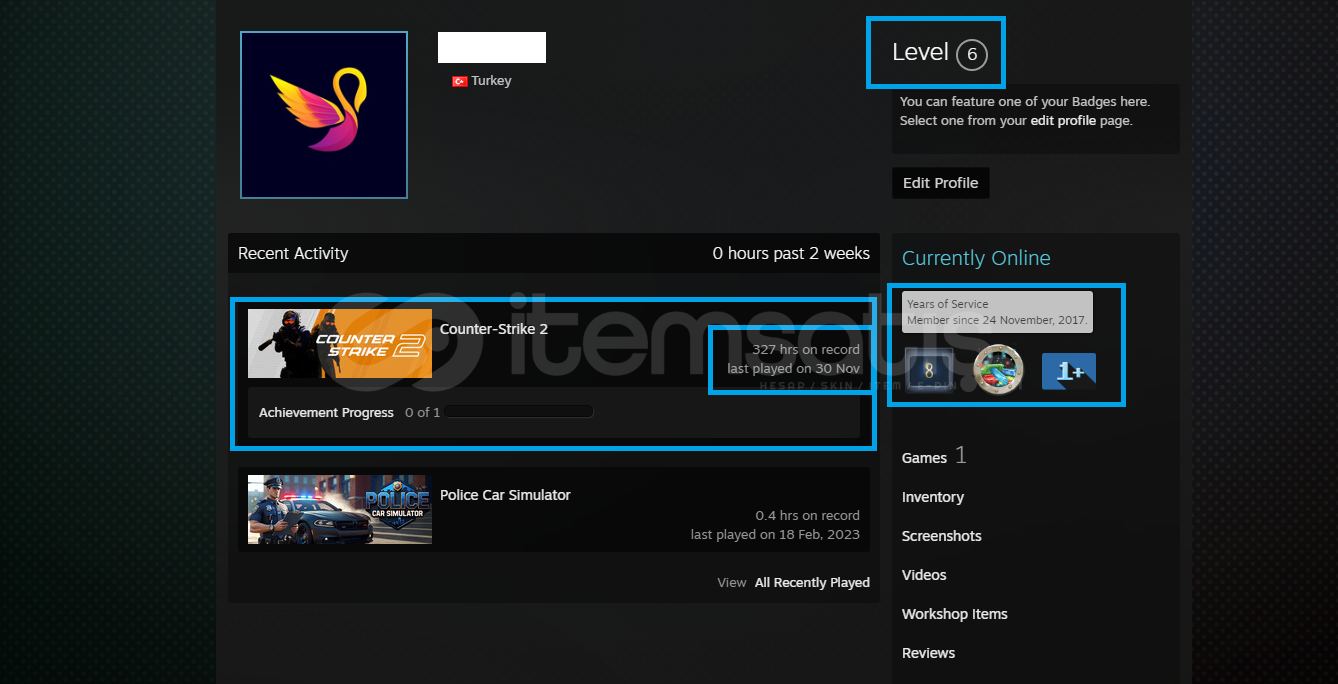Click '0.4 hrs on record' text
The width and height of the screenshot is (1338, 684).
point(808,516)
